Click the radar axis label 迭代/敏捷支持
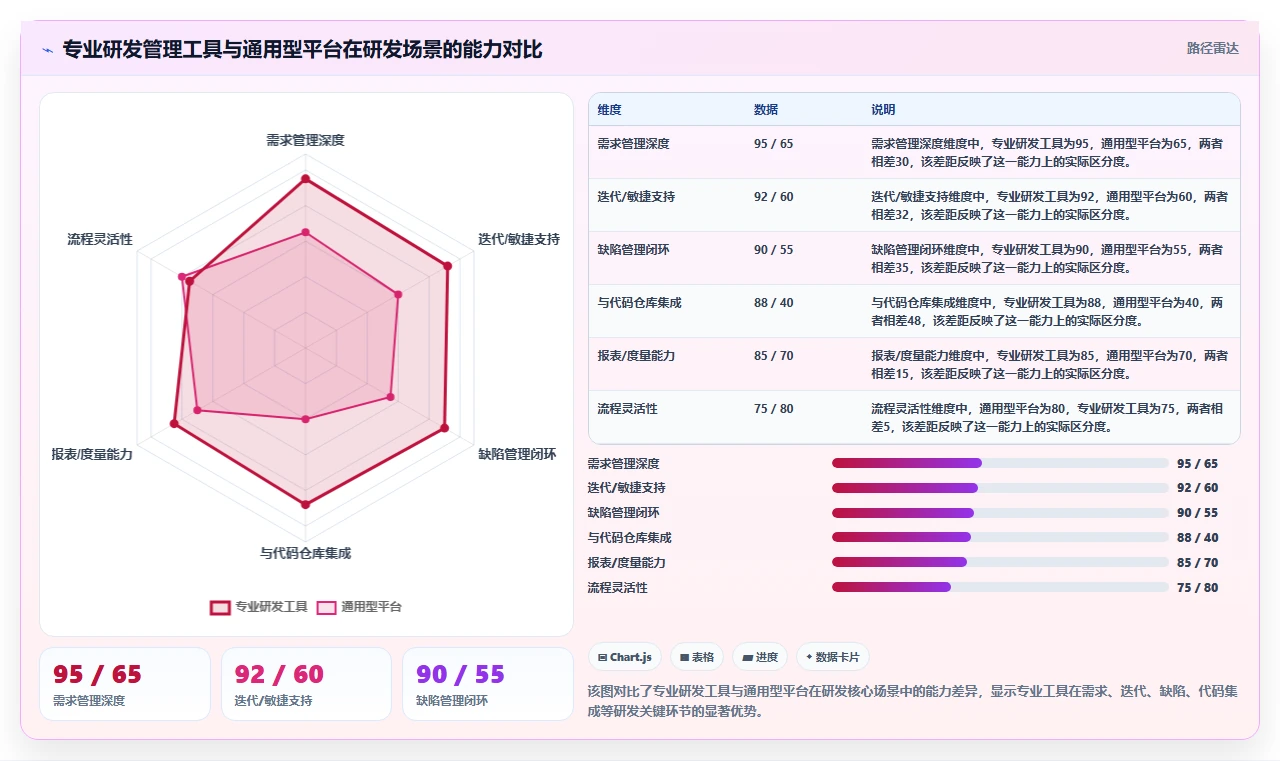Image resolution: width=1280 pixels, height=761 pixels. tap(519, 240)
